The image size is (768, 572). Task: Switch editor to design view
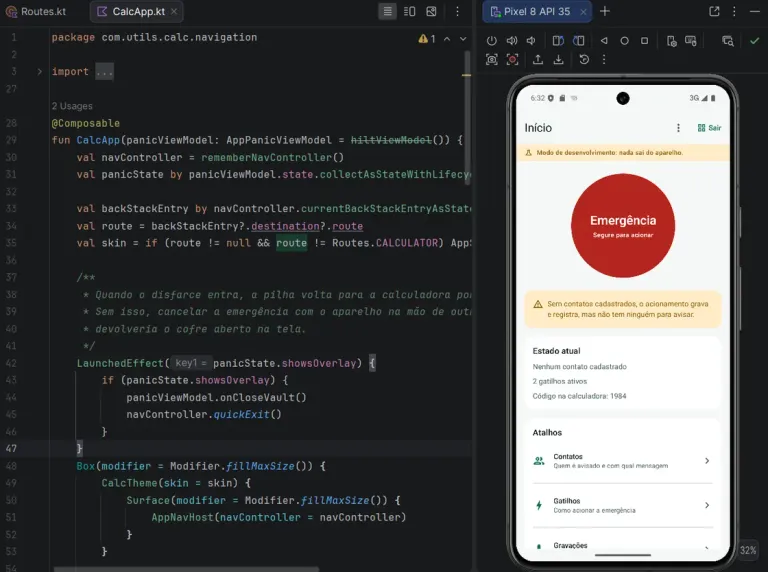pyautogui.click(x=431, y=11)
